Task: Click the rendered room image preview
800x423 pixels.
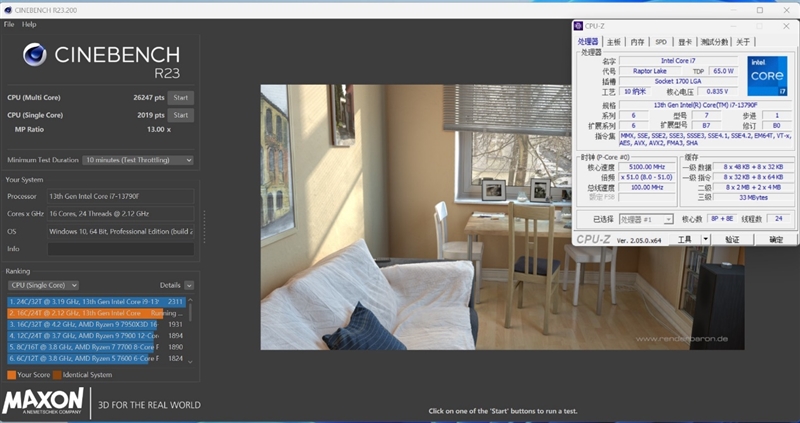Action: [x=502, y=217]
